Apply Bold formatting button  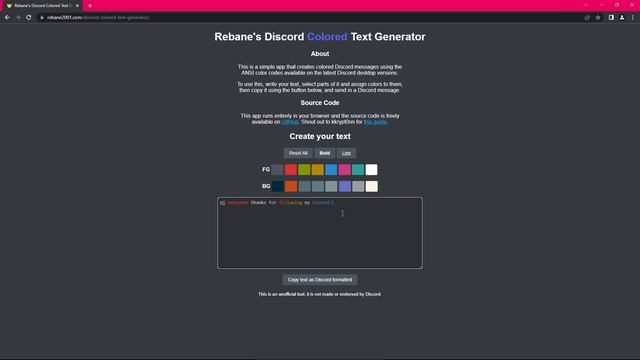pyautogui.click(x=324, y=153)
